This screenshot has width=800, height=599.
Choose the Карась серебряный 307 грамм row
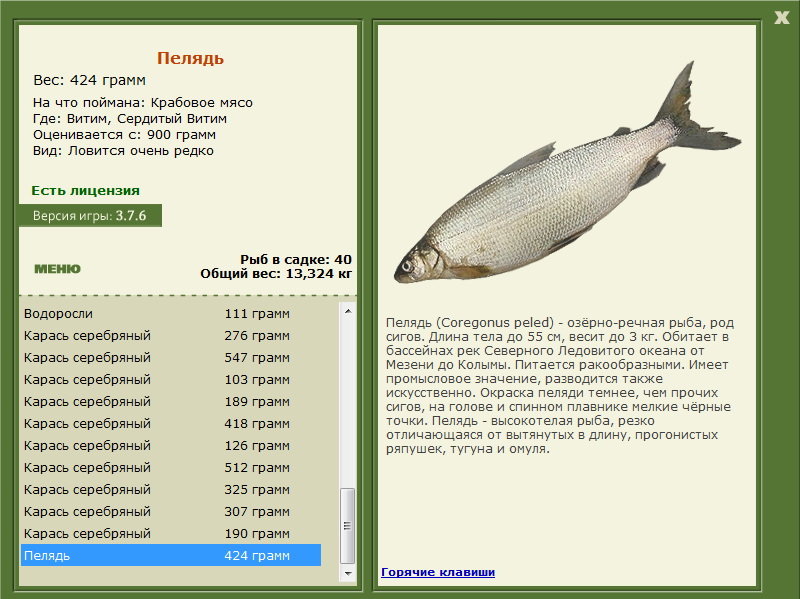pyautogui.click(x=171, y=511)
